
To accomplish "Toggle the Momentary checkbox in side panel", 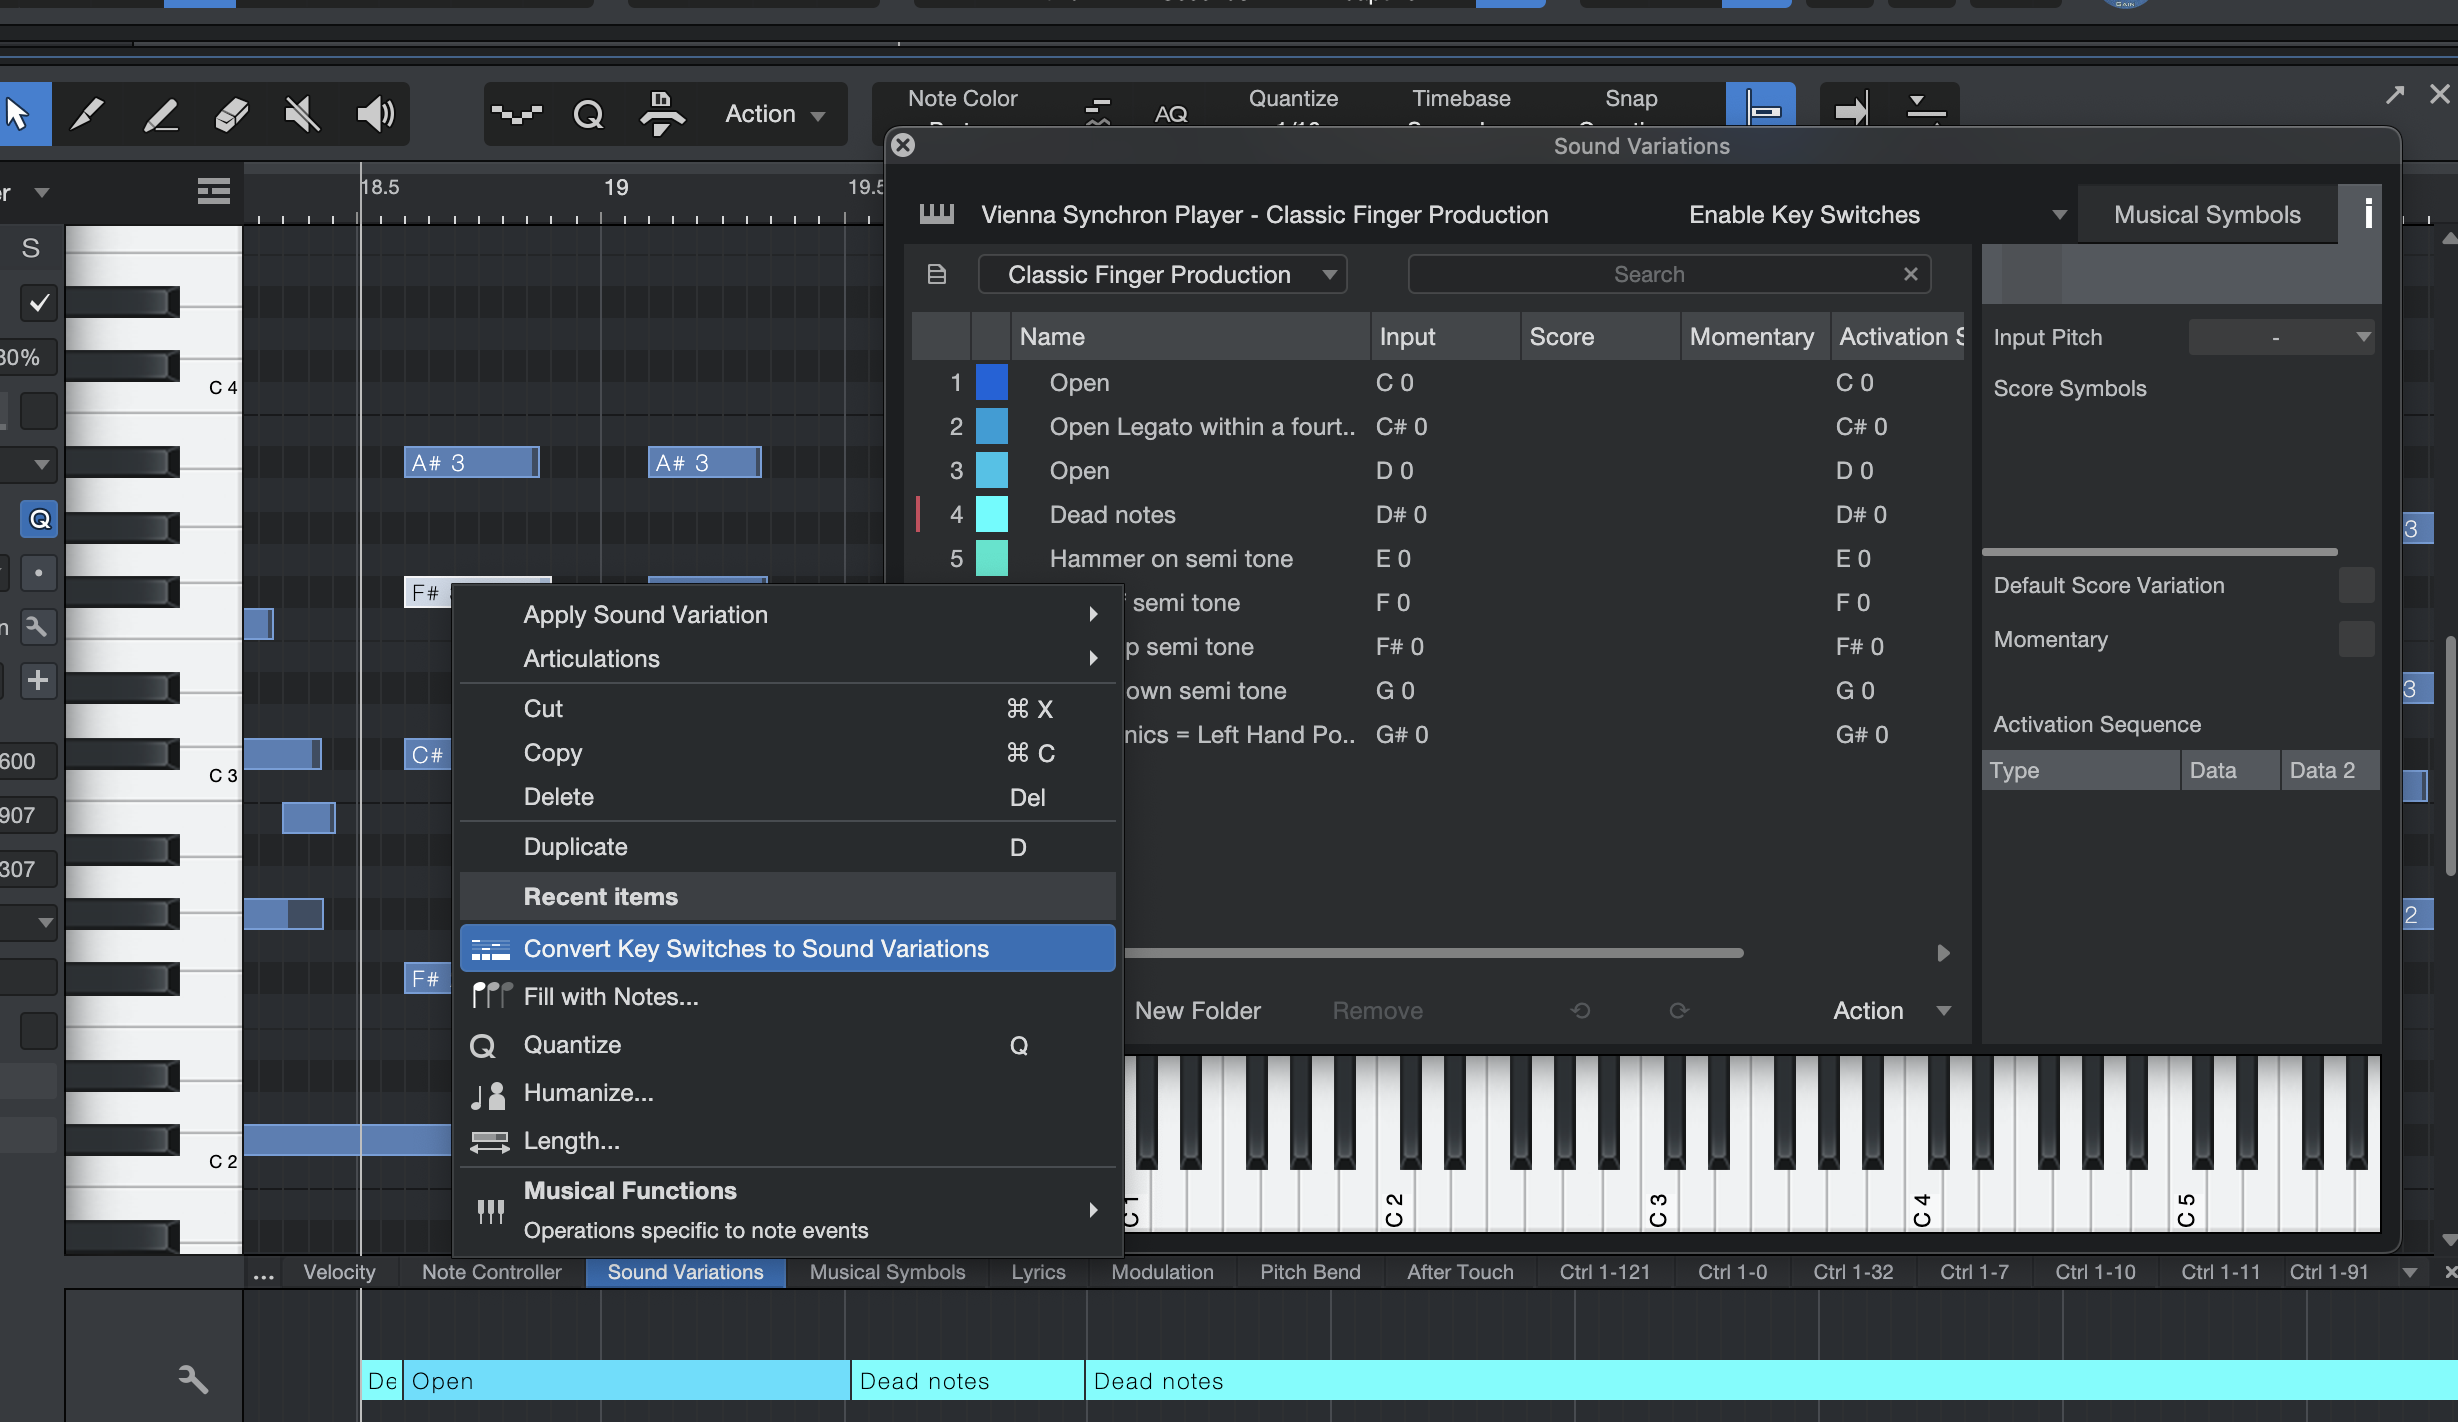I will click(2356, 640).
